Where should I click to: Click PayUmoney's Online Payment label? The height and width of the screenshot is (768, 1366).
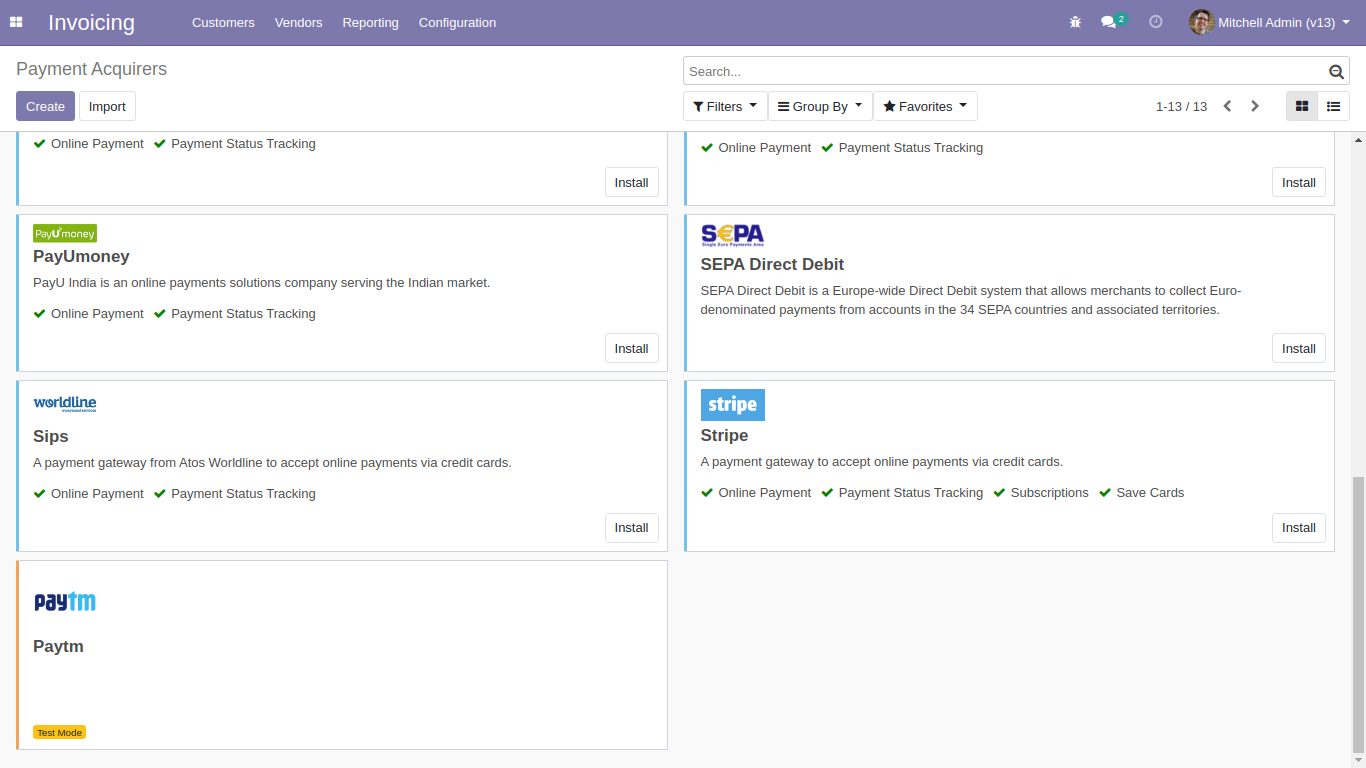[x=97, y=313]
